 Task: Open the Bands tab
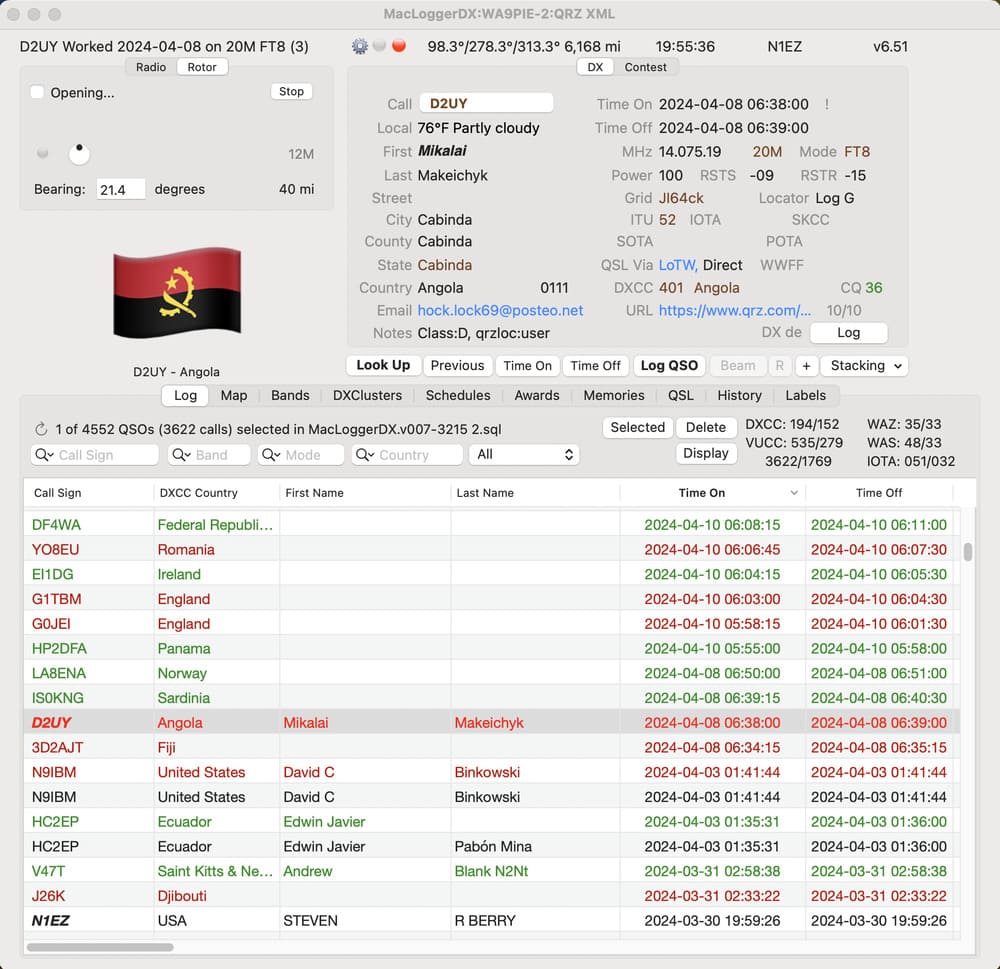click(290, 396)
